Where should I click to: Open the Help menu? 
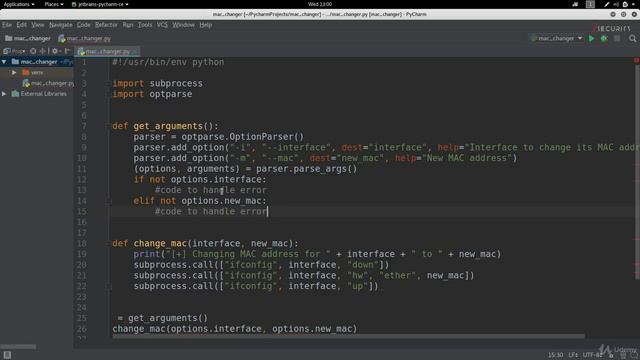[x=206, y=25]
